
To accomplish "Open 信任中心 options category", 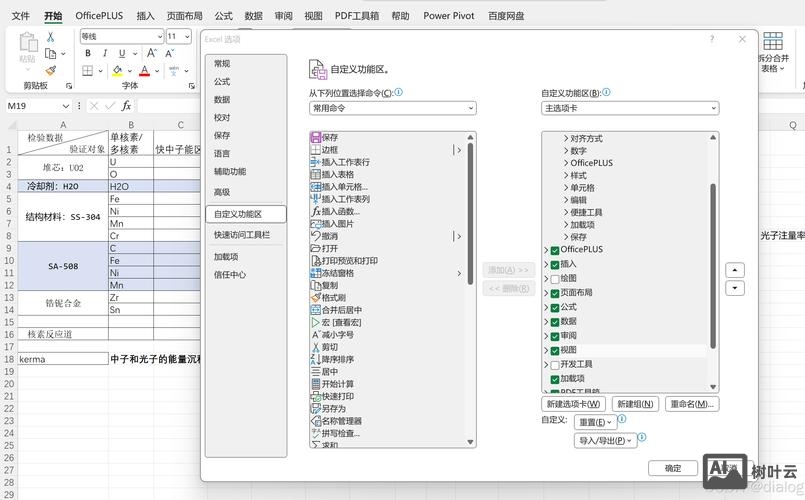I will (x=230, y=275).
